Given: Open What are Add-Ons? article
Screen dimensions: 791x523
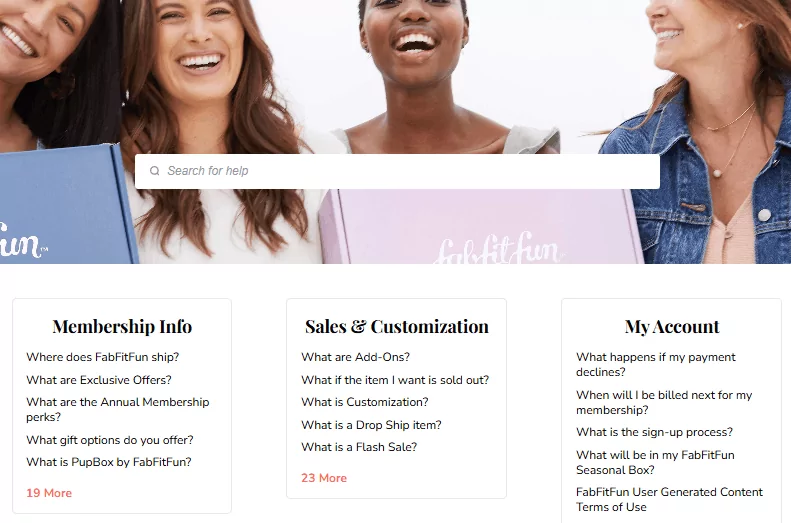Looking at the screenshot, I should 355,357.
